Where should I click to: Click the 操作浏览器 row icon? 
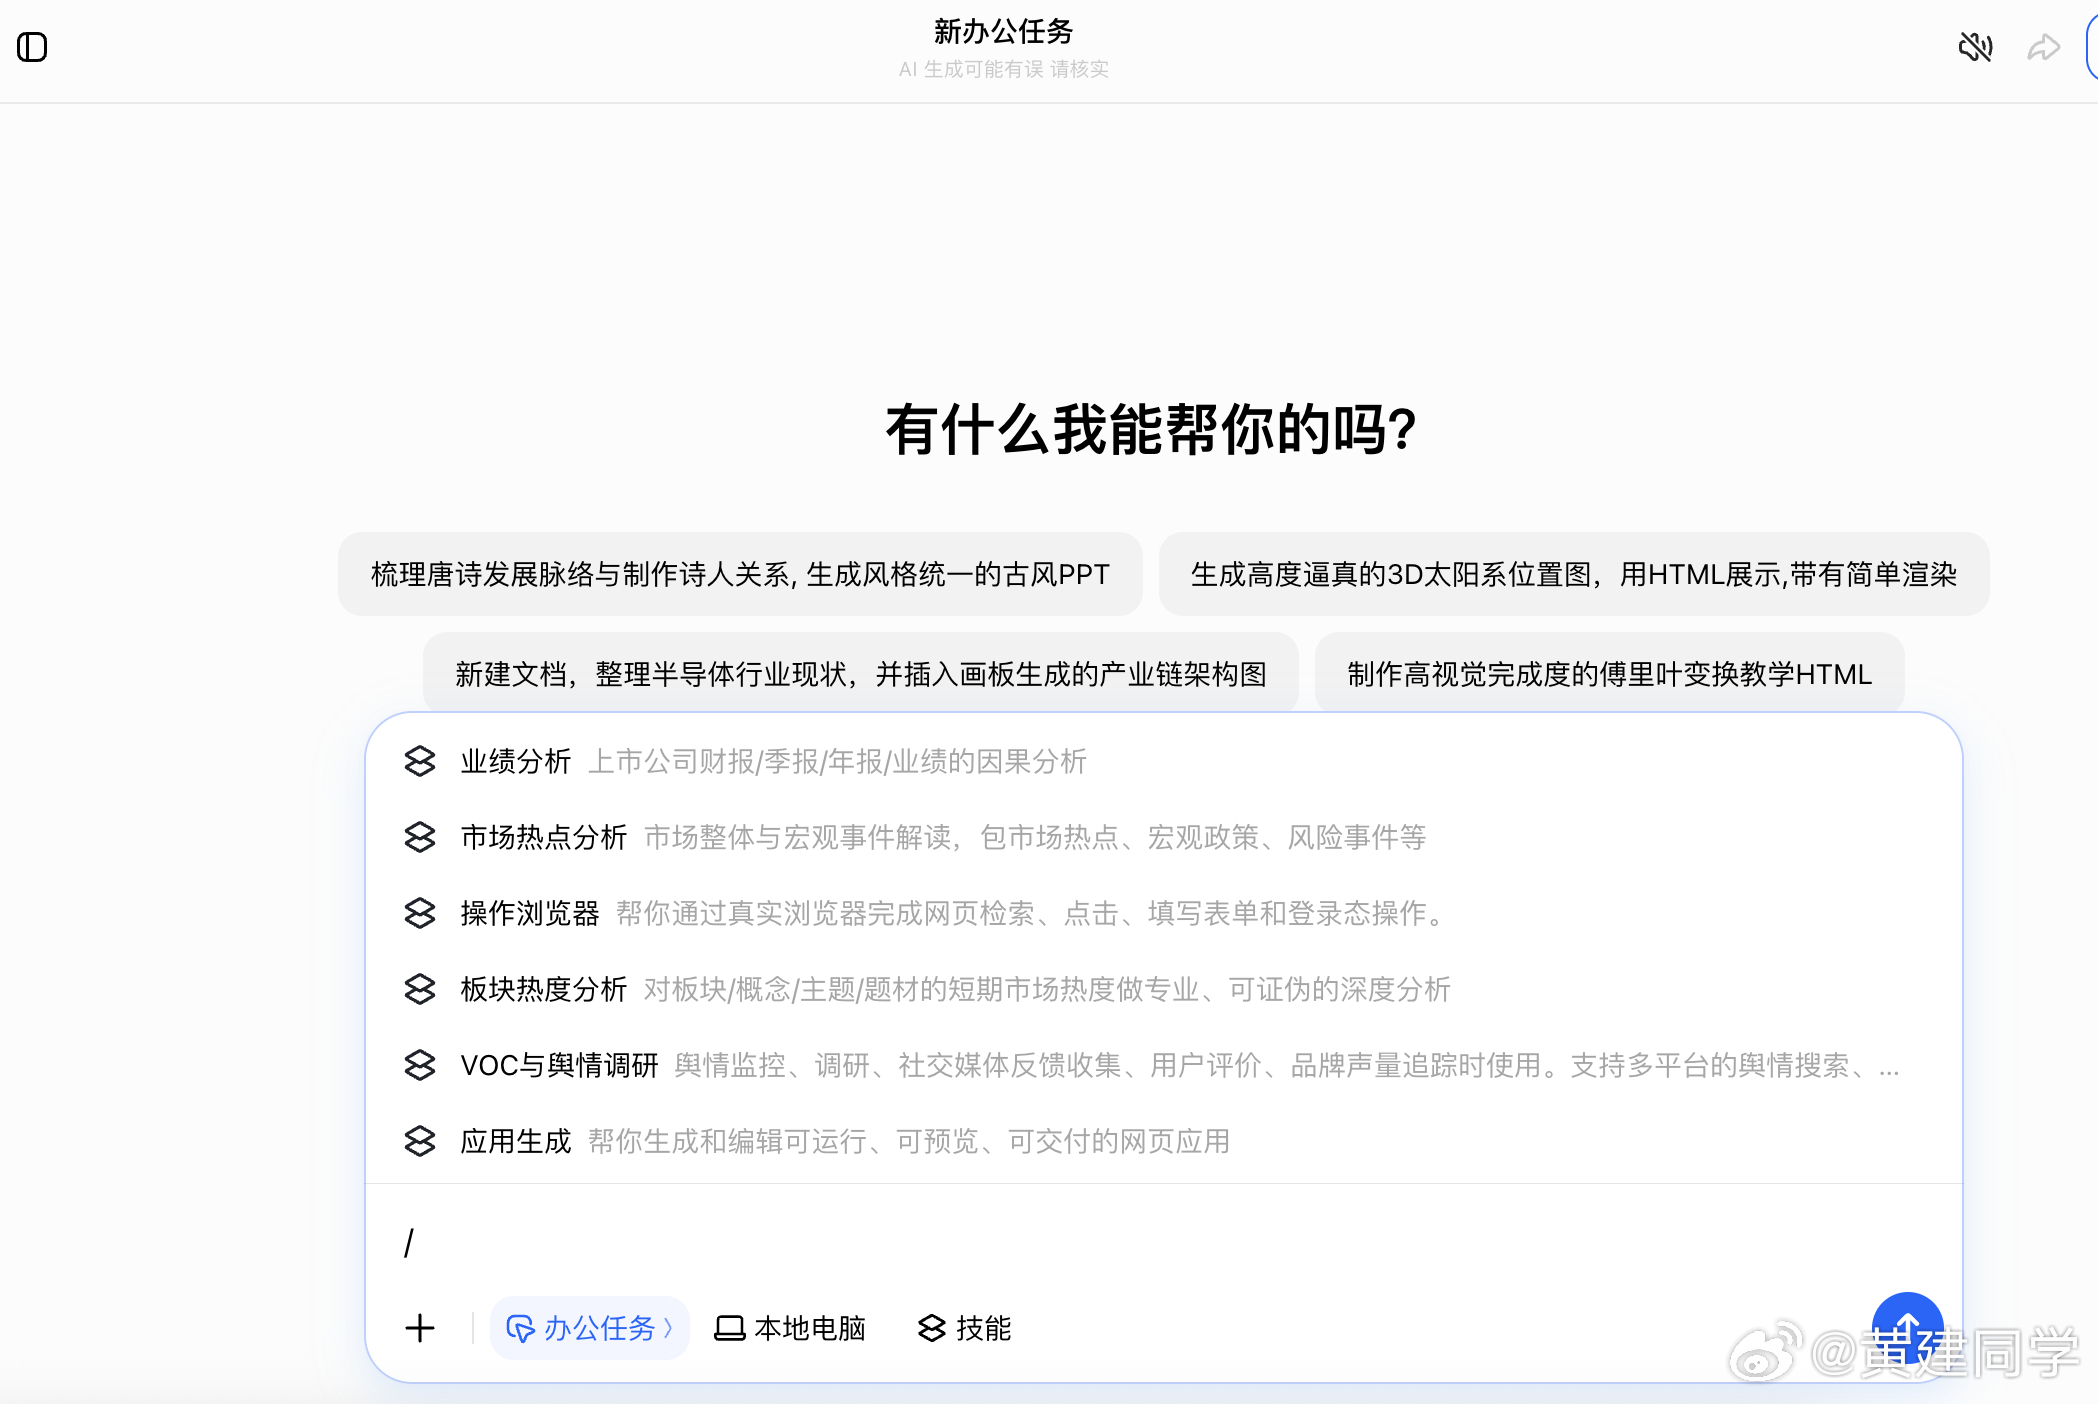tap(420, 913)
